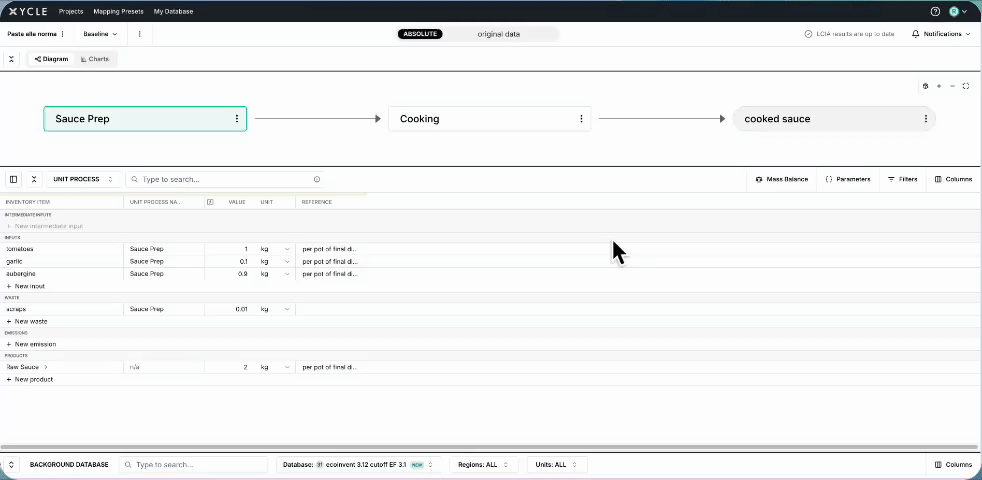Zoom out of the diagram

(953, 86)
